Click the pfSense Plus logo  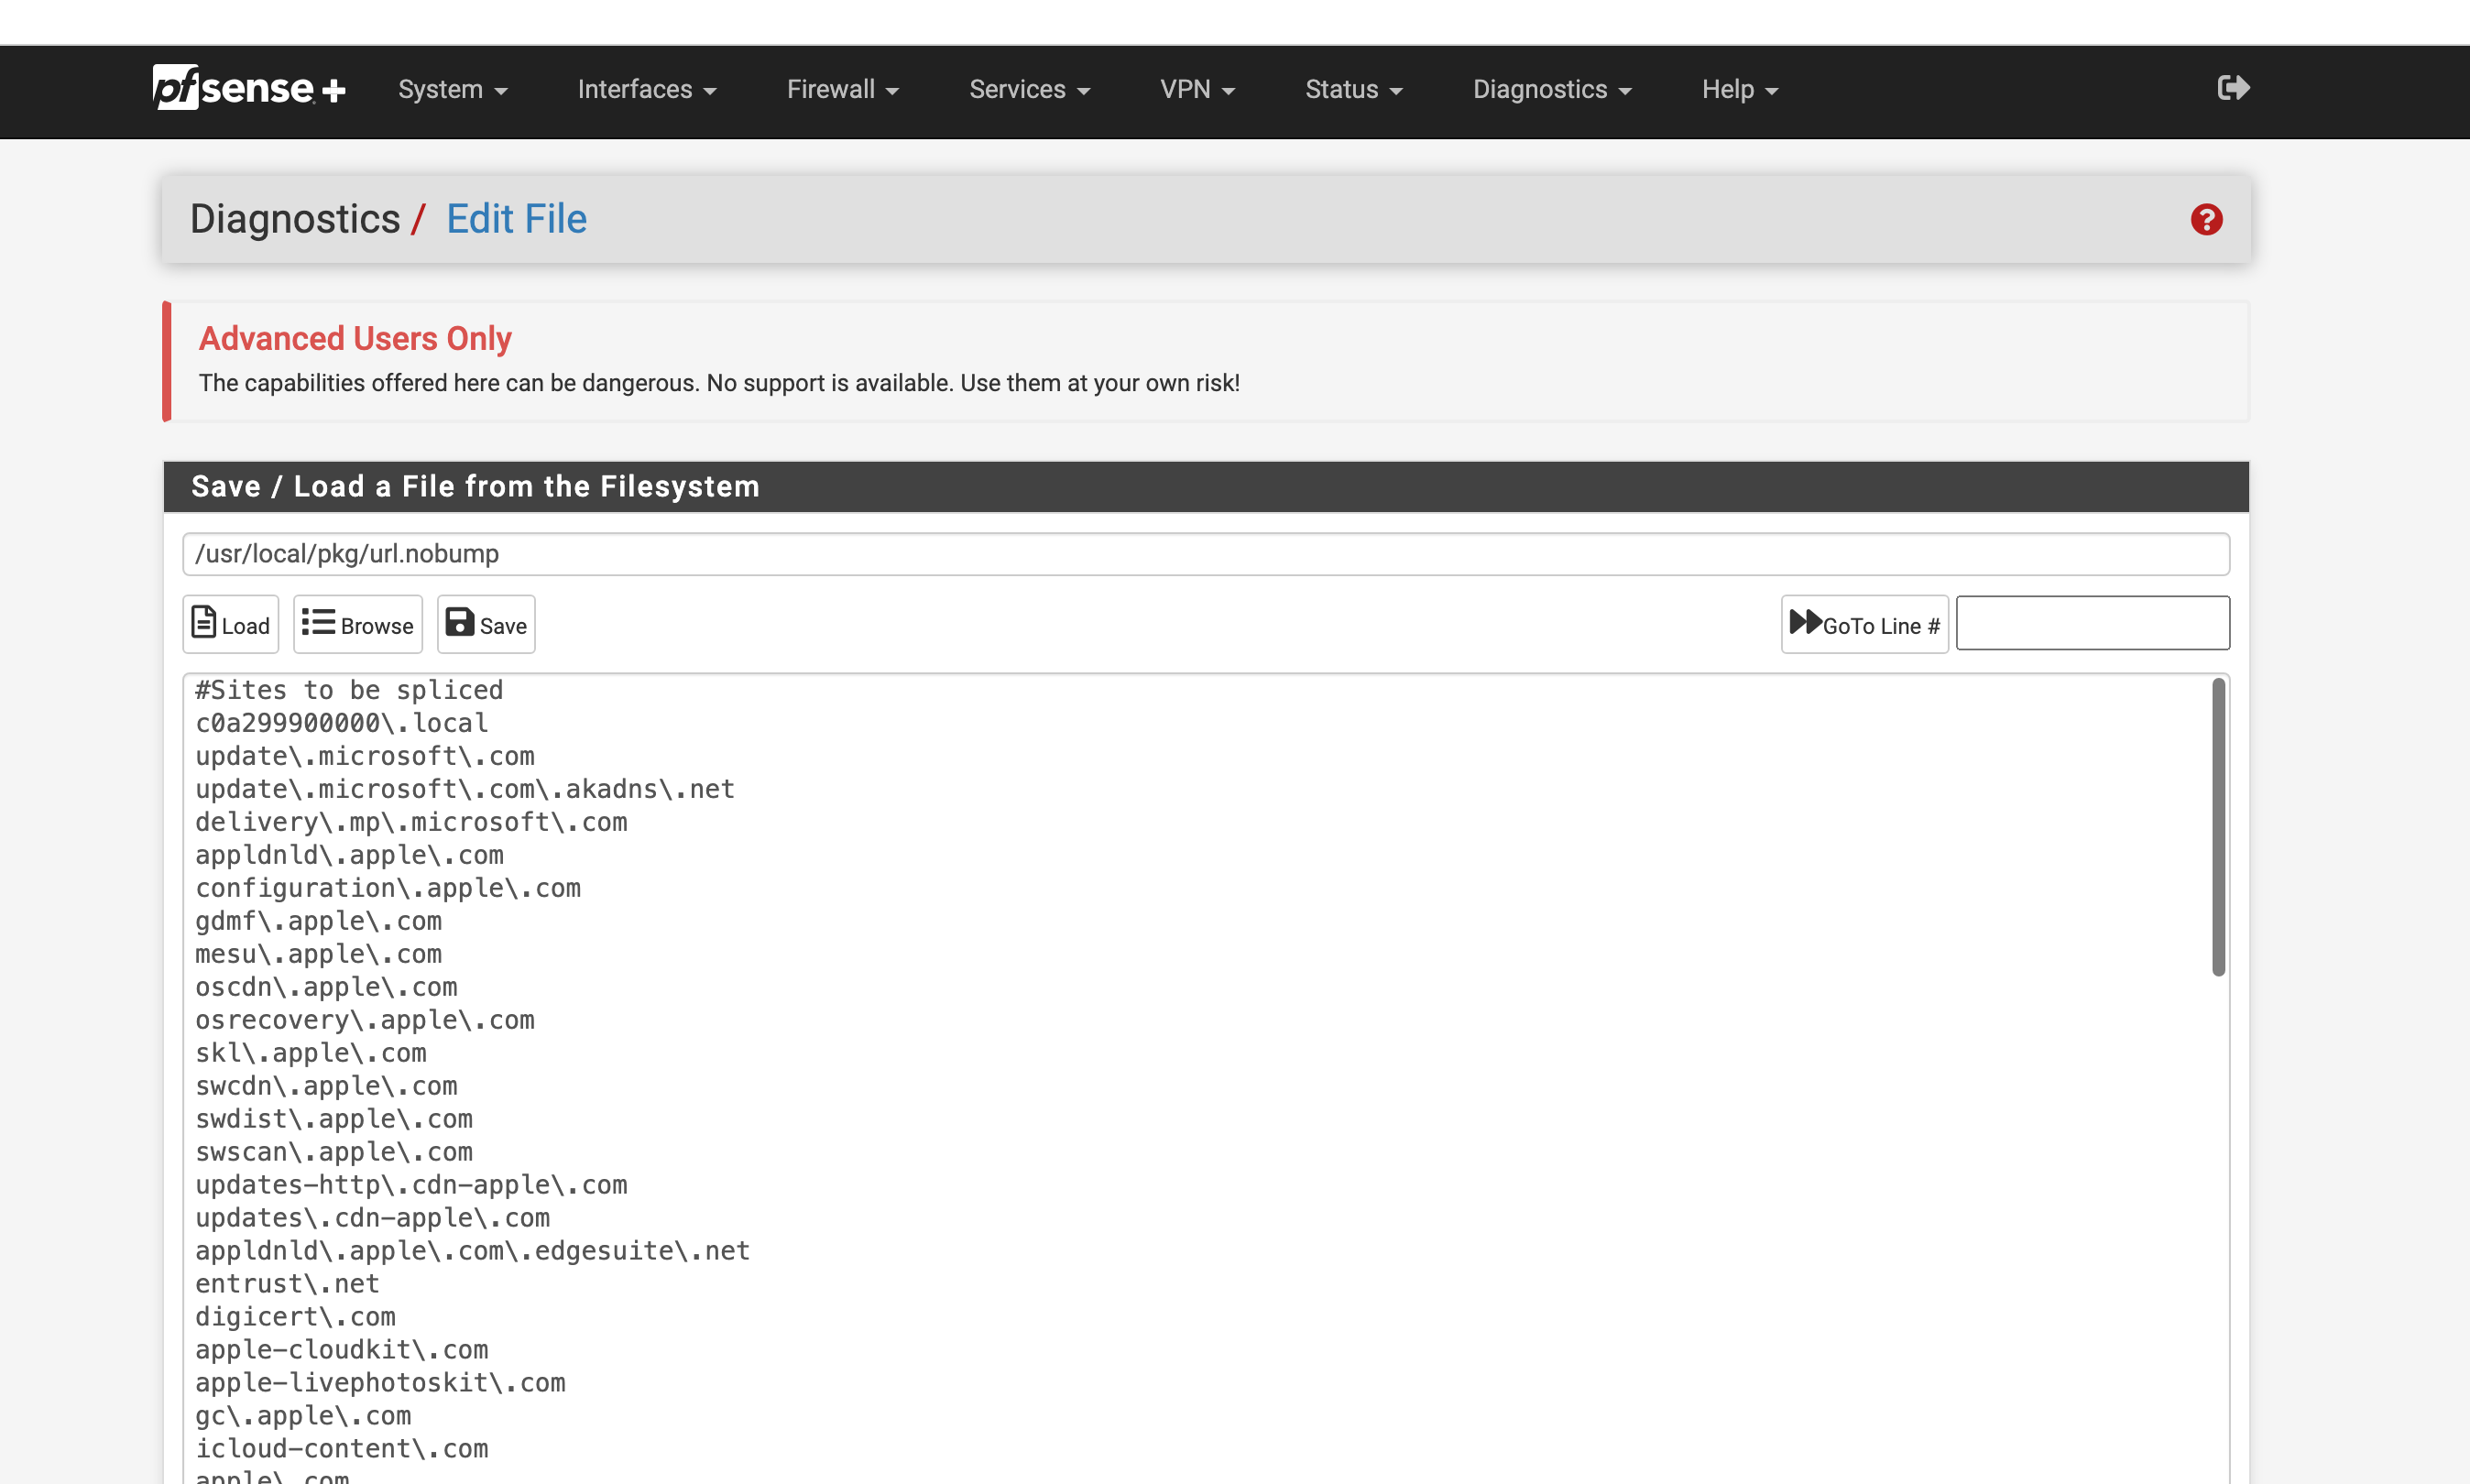pyautogui.click(x=248, y=88)
